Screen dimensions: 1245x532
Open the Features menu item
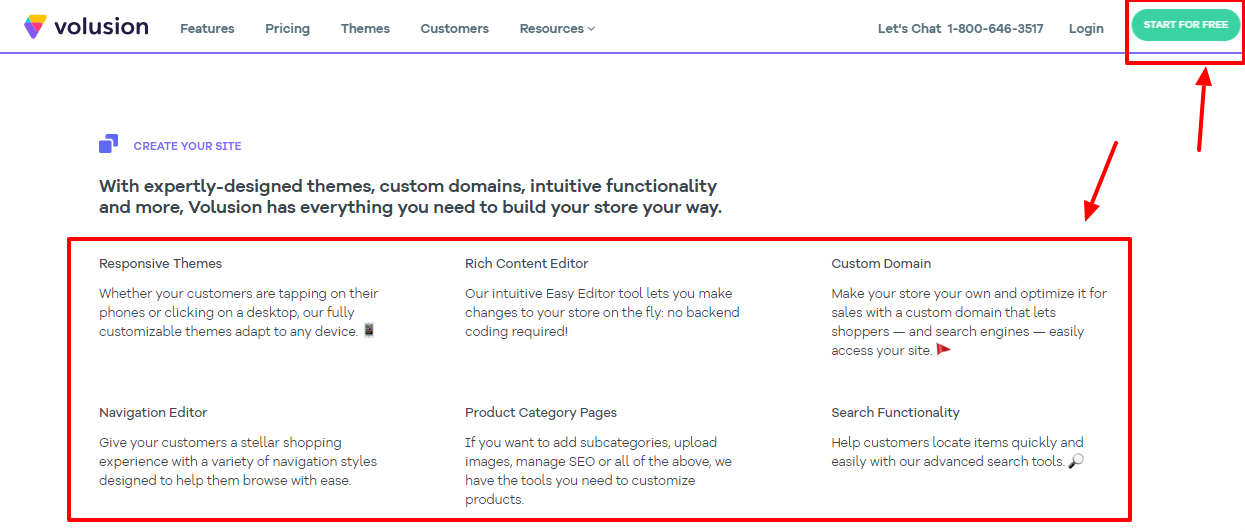tap(207, 28)
